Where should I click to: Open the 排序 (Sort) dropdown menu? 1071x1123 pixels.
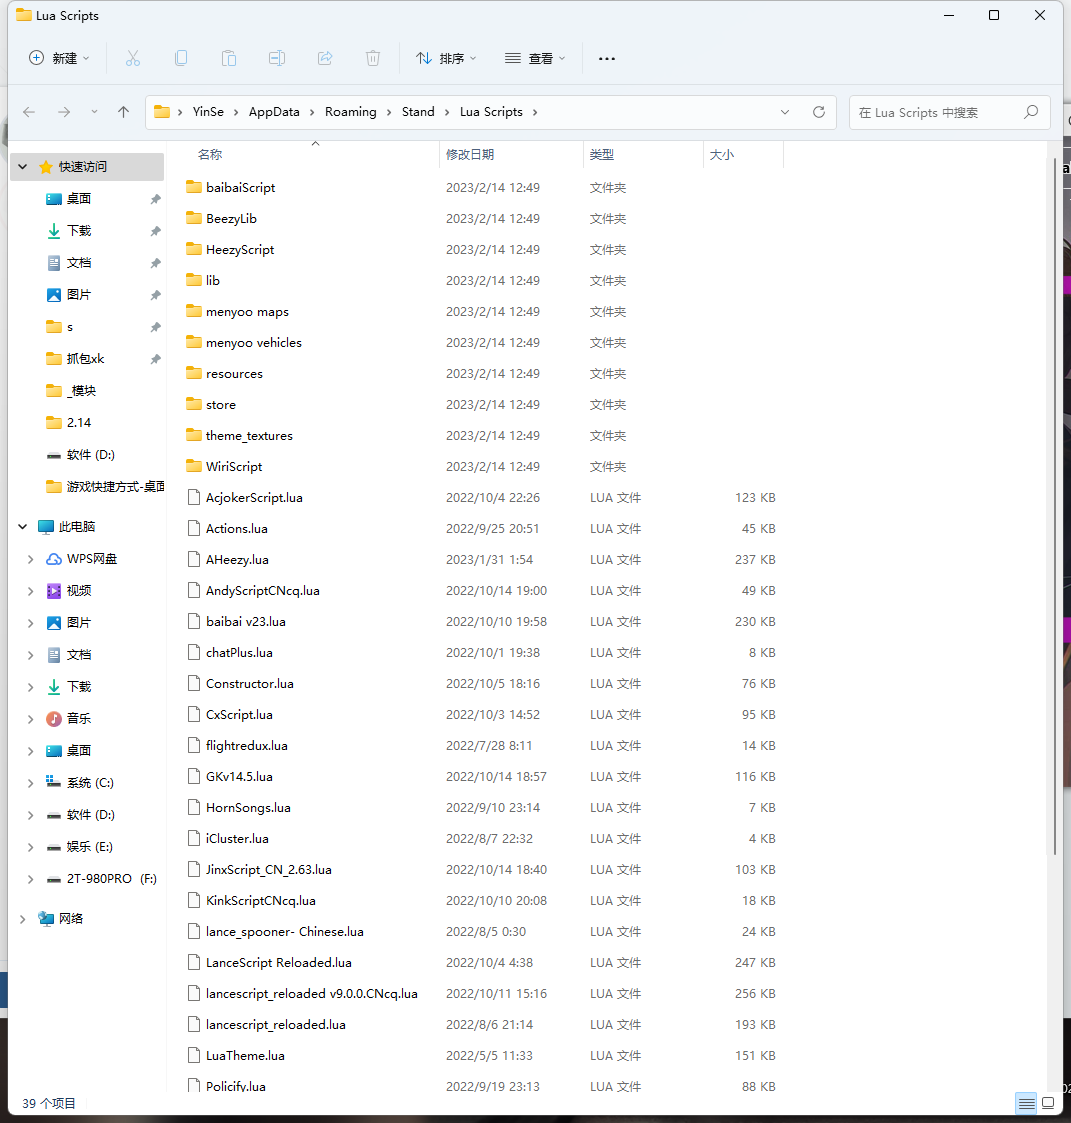(446, 58)
